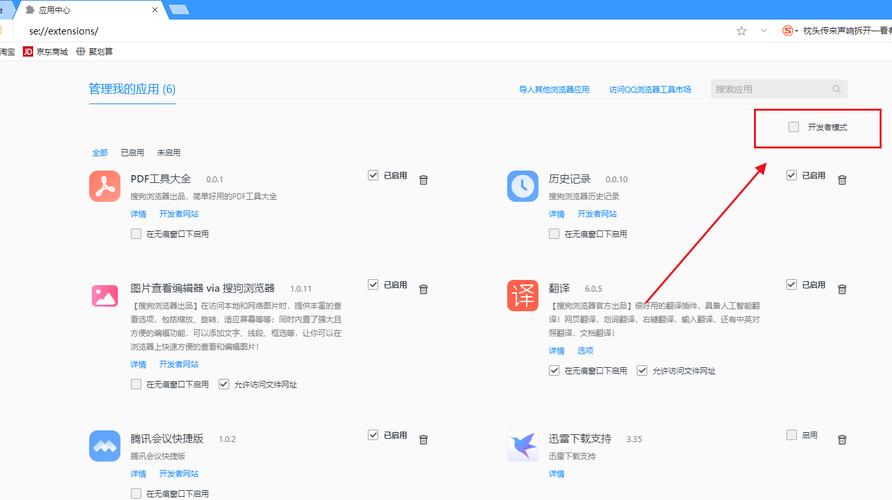
Task: Click the 历史记录 clock icon
Action: (522, 186)
